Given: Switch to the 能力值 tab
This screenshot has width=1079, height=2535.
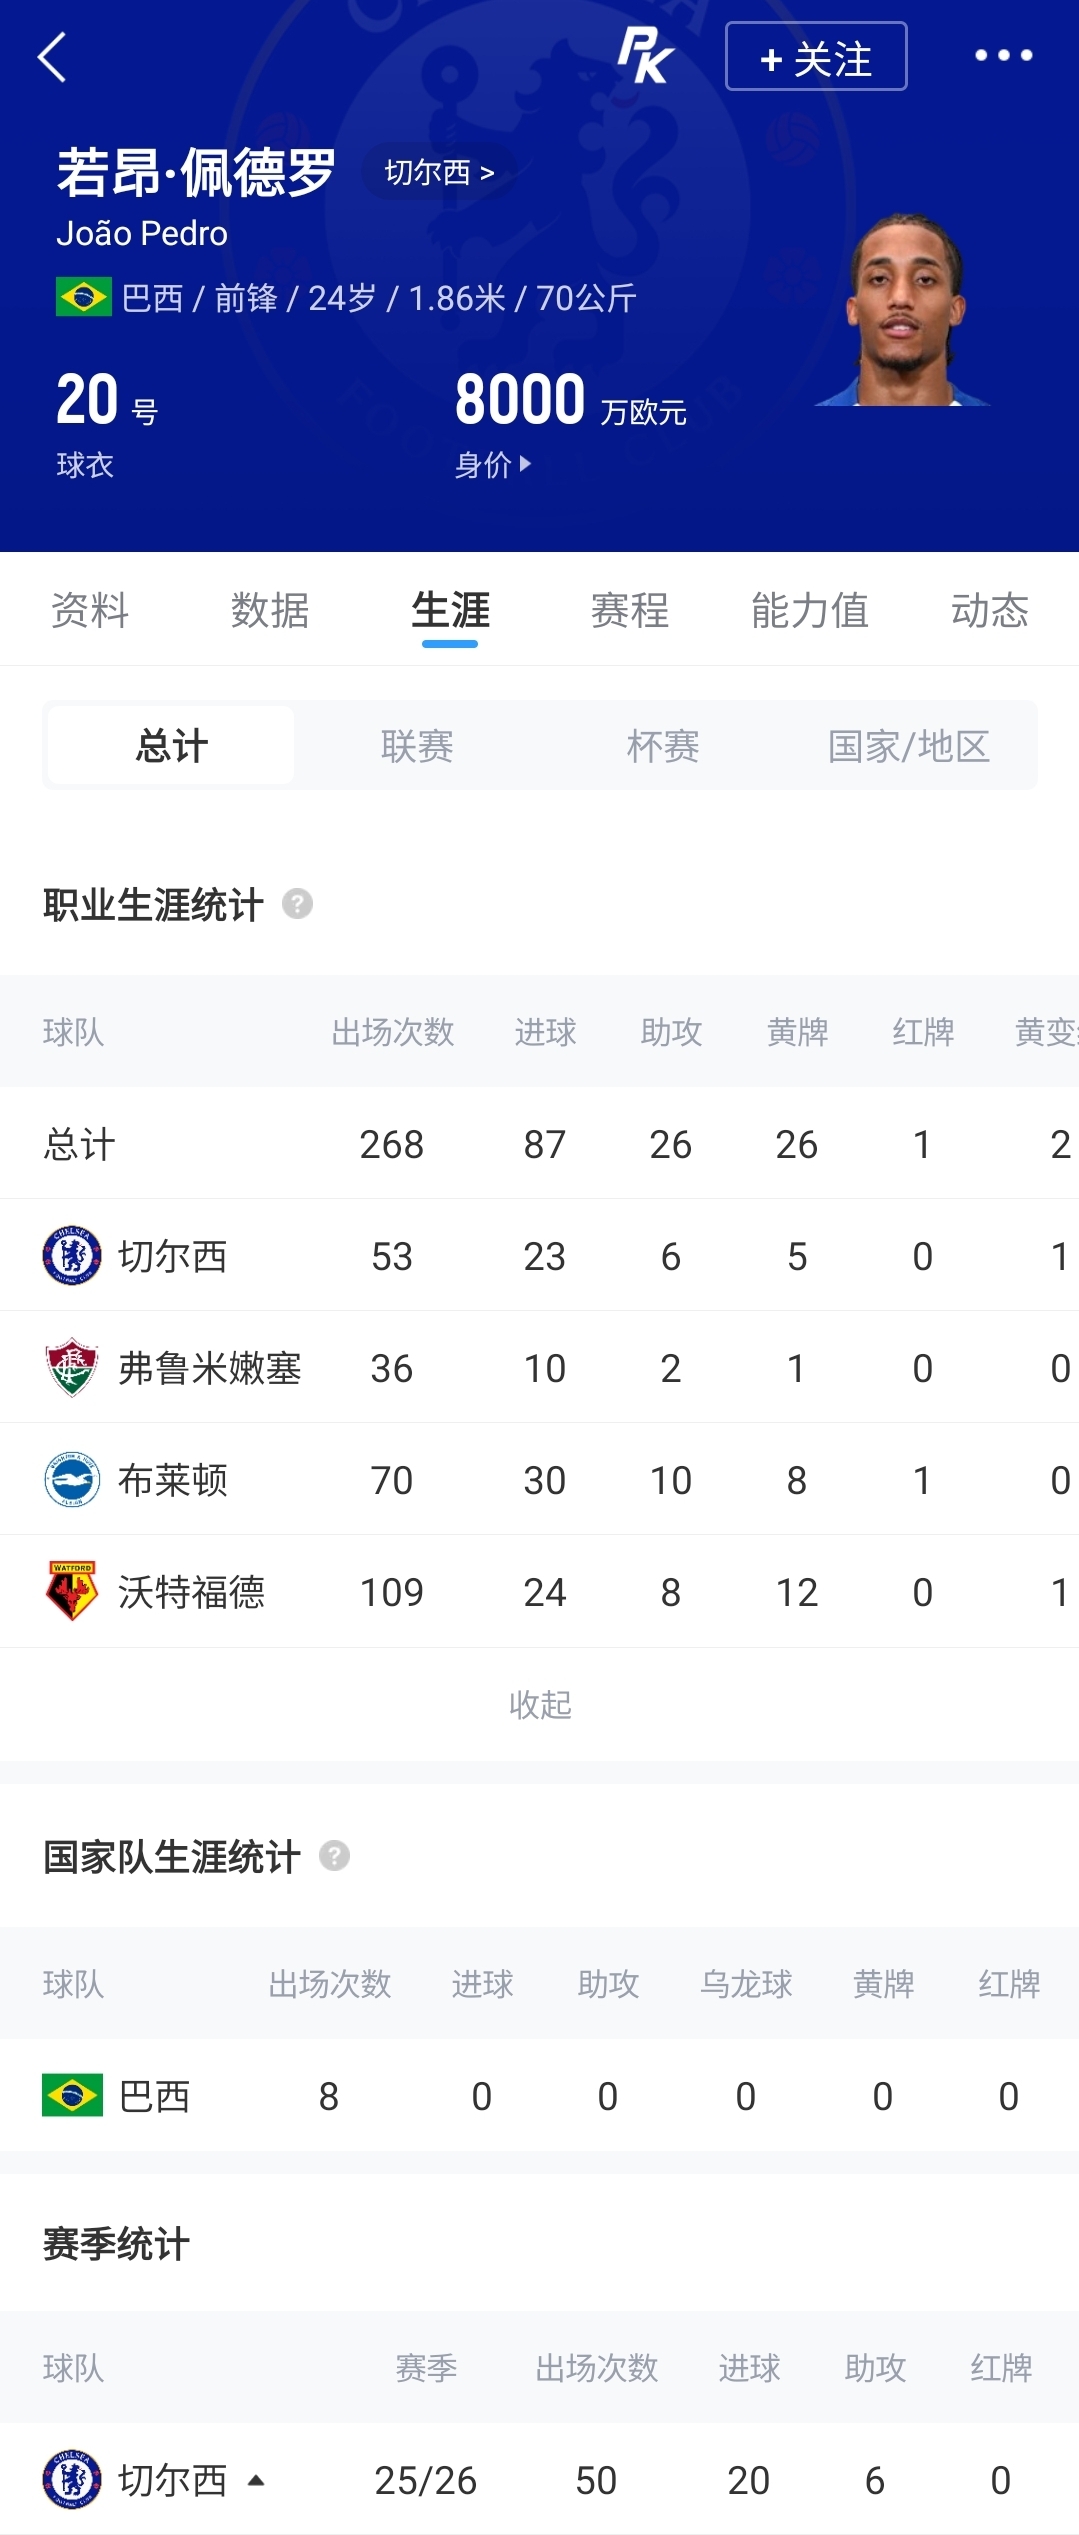Looking at the screenshot, I should (810, 610).
